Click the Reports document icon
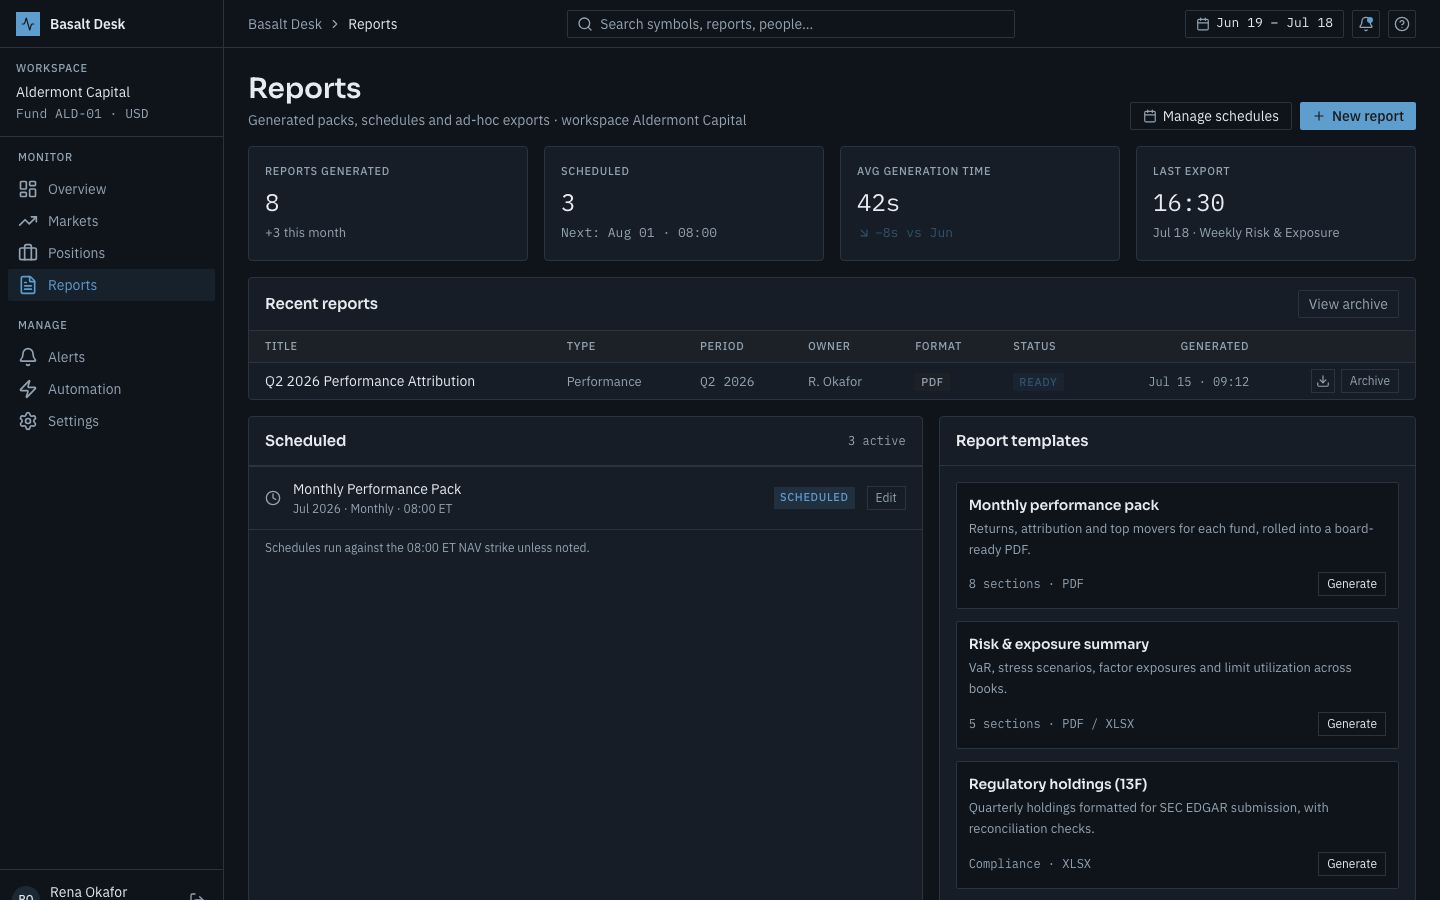This screenshot has height=900, width=1440. tap(28, 285)
